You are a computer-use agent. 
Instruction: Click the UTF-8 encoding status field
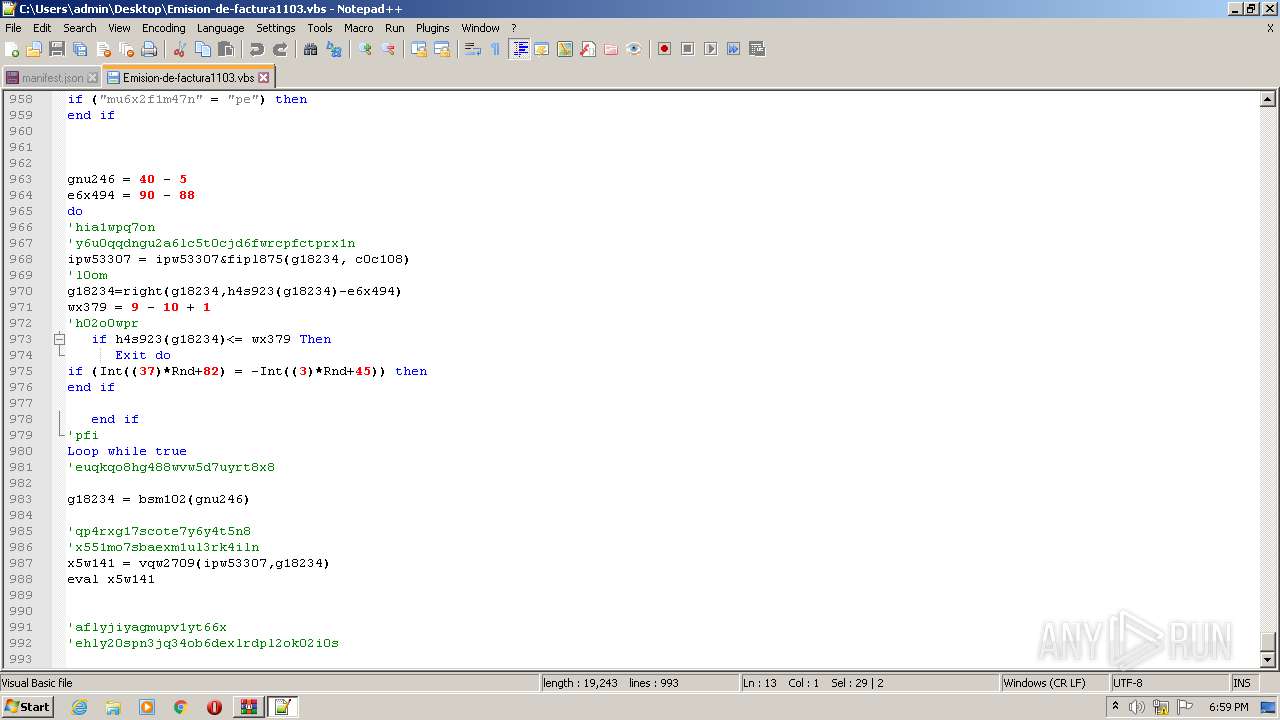(1170, 683)
